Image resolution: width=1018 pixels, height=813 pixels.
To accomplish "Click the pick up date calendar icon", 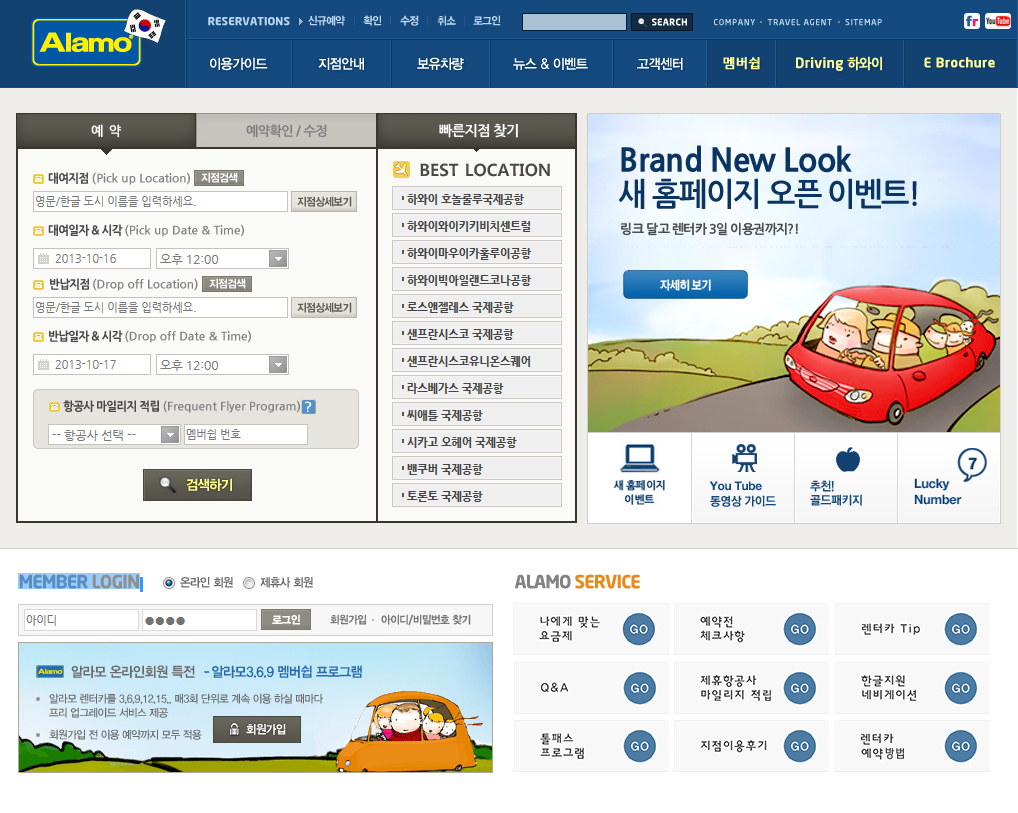I will click(x=43, y=258).
